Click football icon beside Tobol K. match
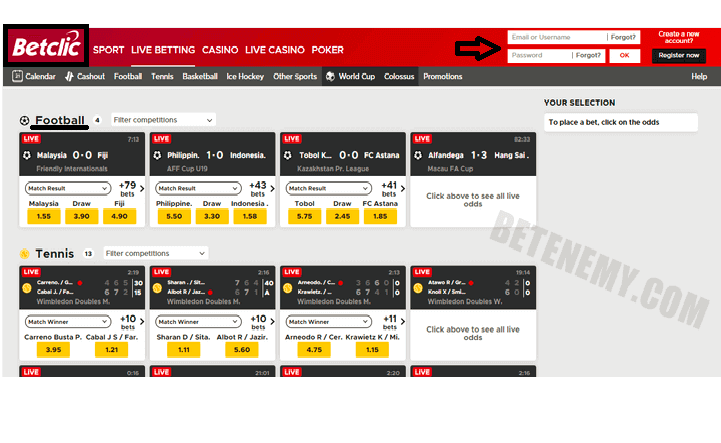This screenshot has height=443, width=721. click(x=288, y=155)
